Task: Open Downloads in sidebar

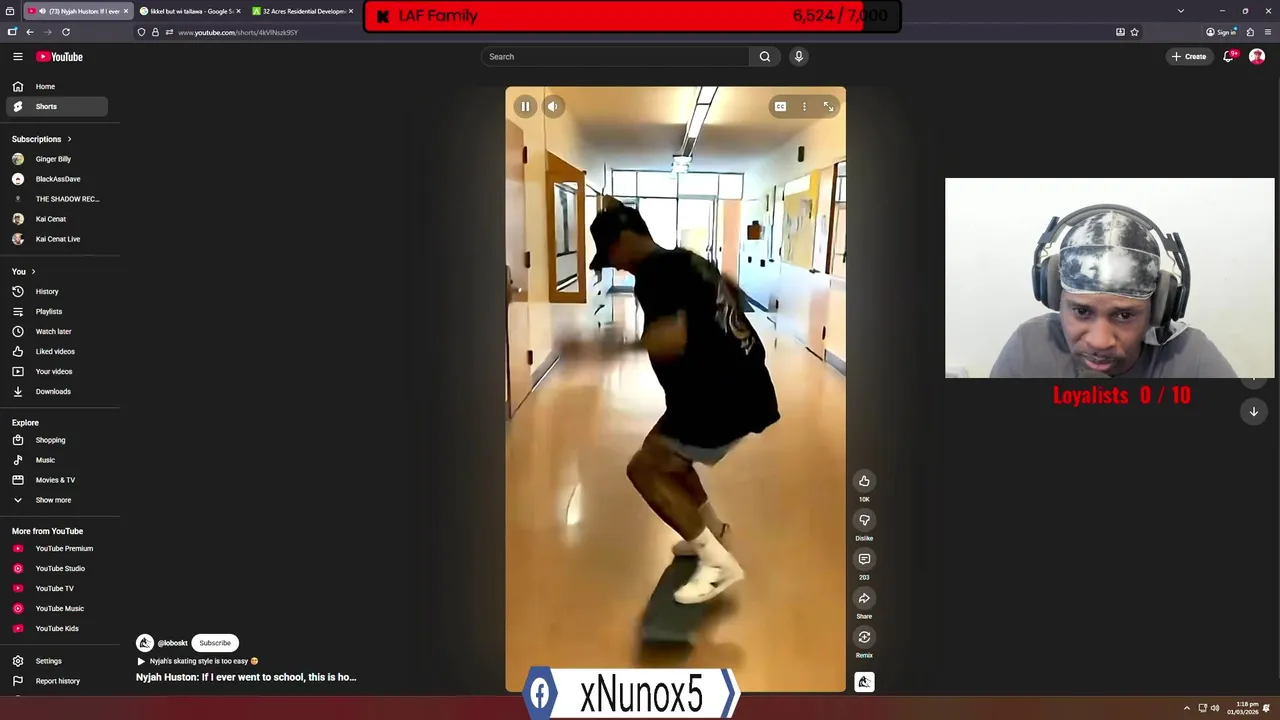Action: pyautogui.click(x=57, y=392)
